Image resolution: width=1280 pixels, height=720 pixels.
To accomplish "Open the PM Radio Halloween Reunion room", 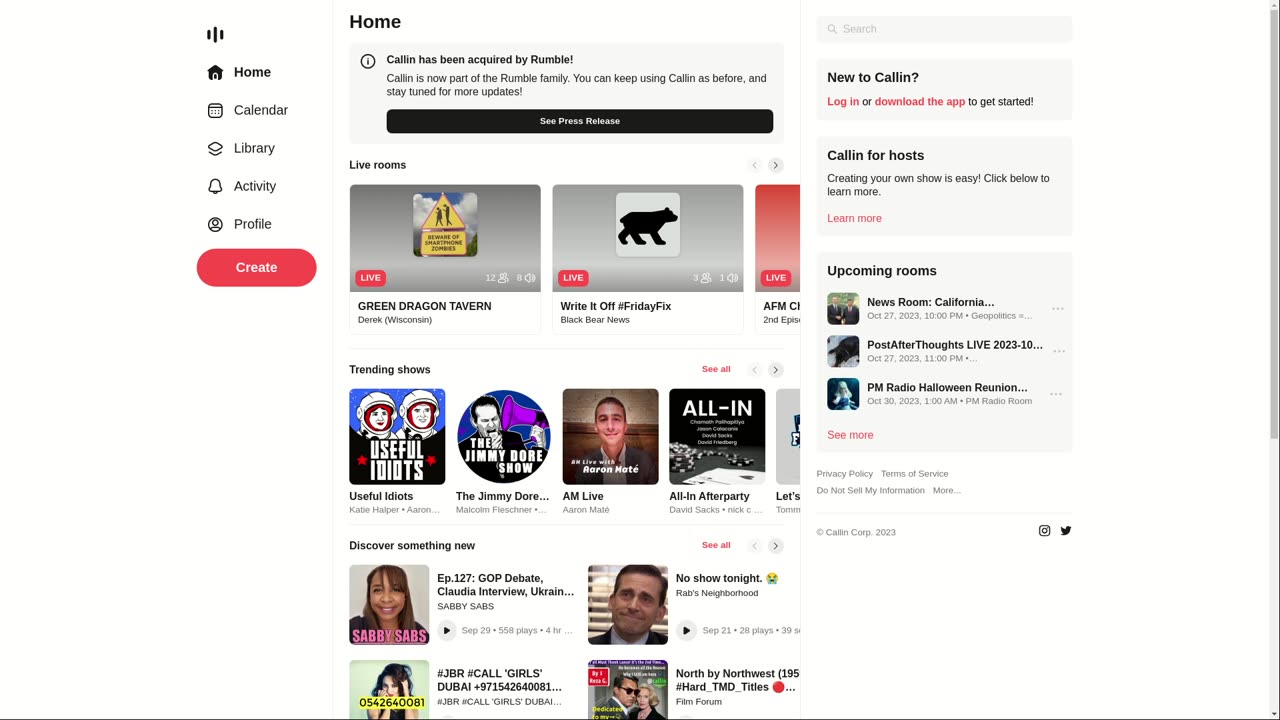I will (x=947, y=388).
